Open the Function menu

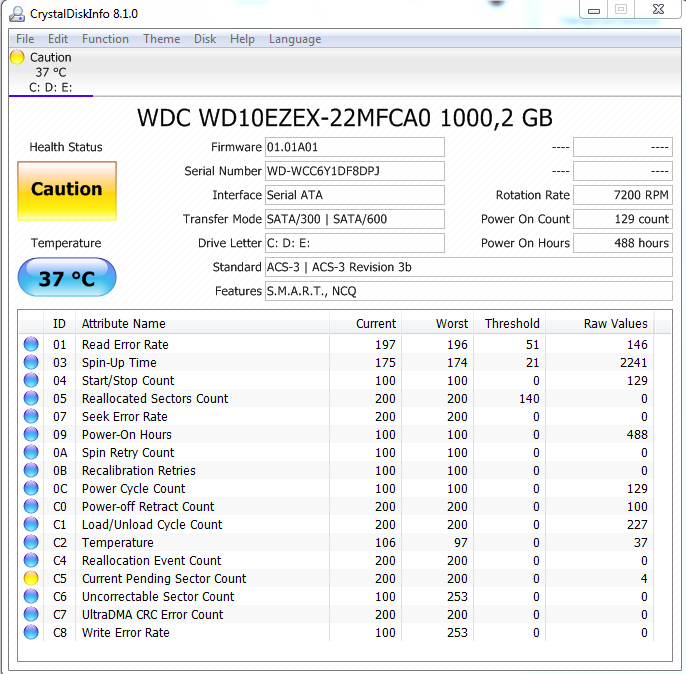tap(105, 39)
